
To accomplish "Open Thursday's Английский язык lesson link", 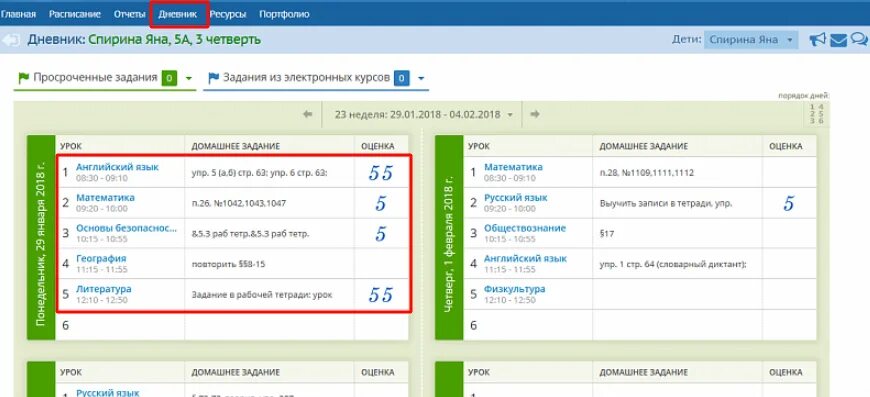I will (x=525, y=258).
